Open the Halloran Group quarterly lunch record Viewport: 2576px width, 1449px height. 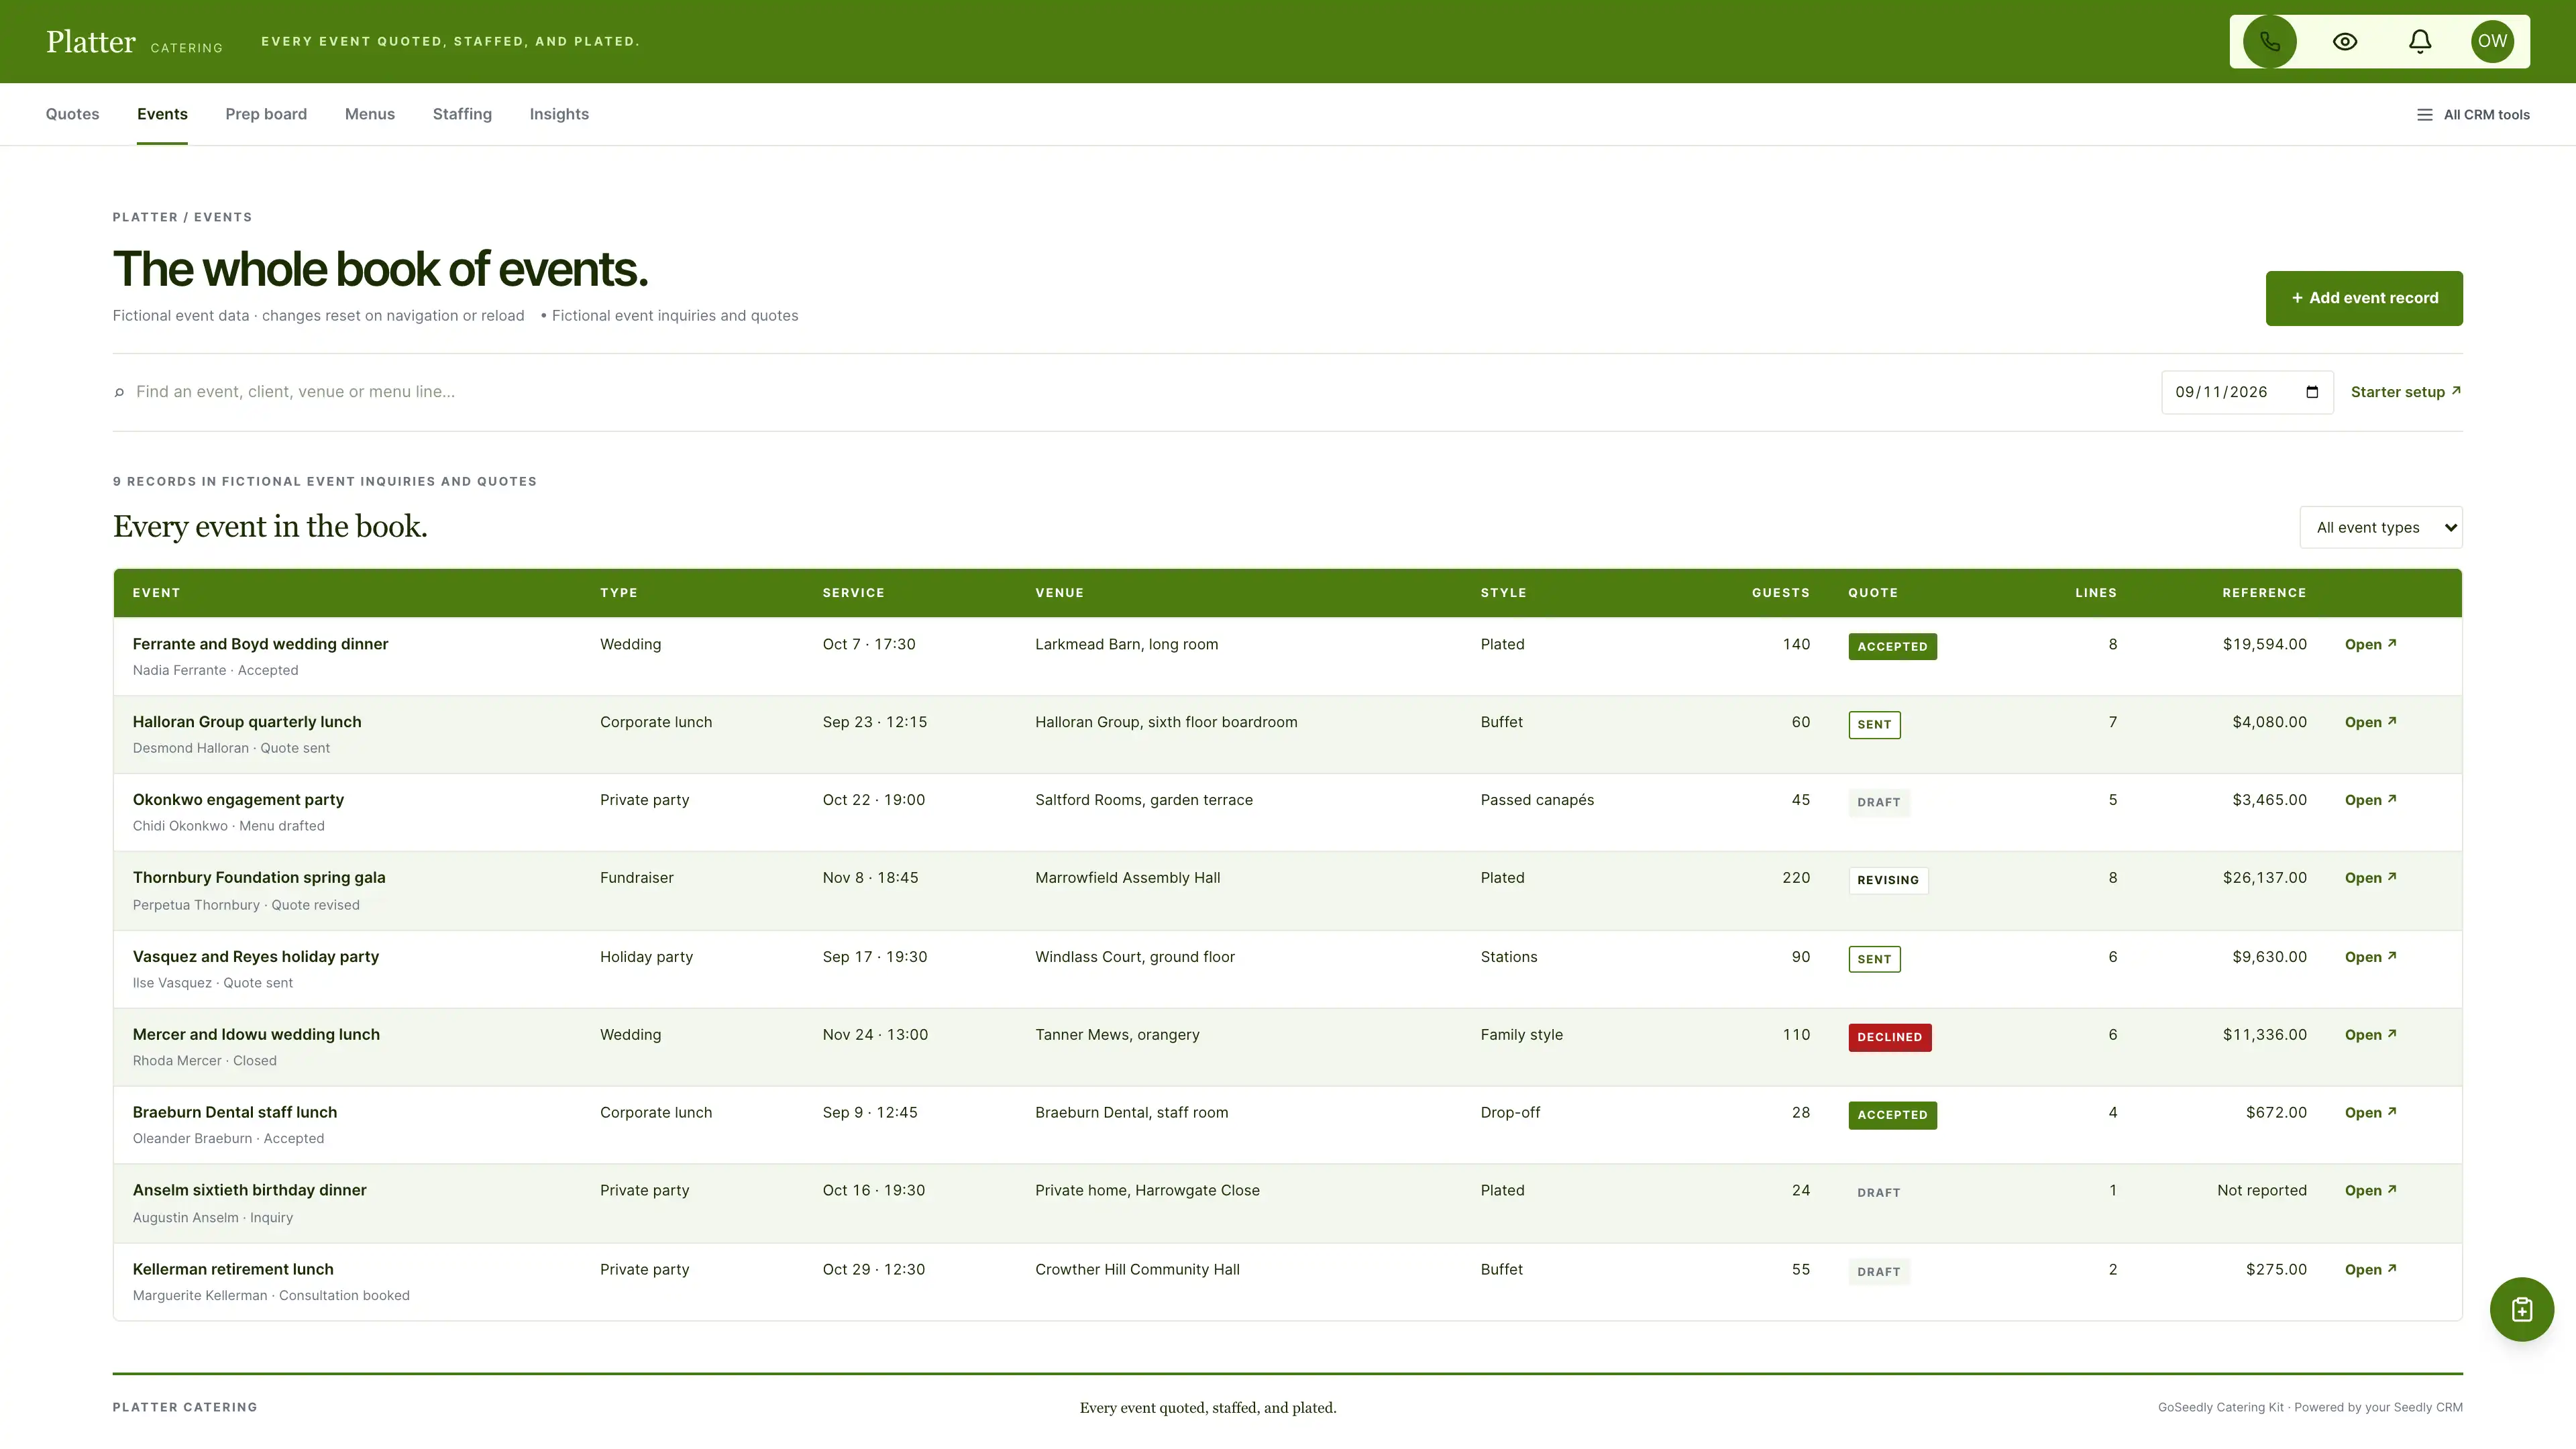[2370, 722]
